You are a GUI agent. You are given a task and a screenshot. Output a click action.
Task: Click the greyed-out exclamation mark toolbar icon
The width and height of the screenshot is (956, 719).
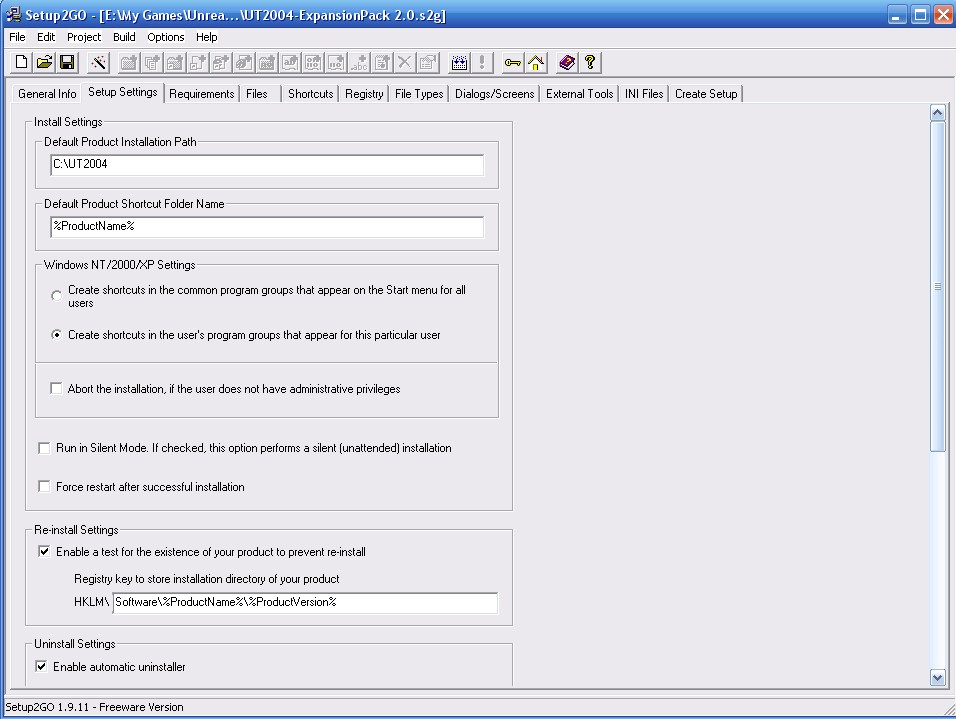pos(482,62)
